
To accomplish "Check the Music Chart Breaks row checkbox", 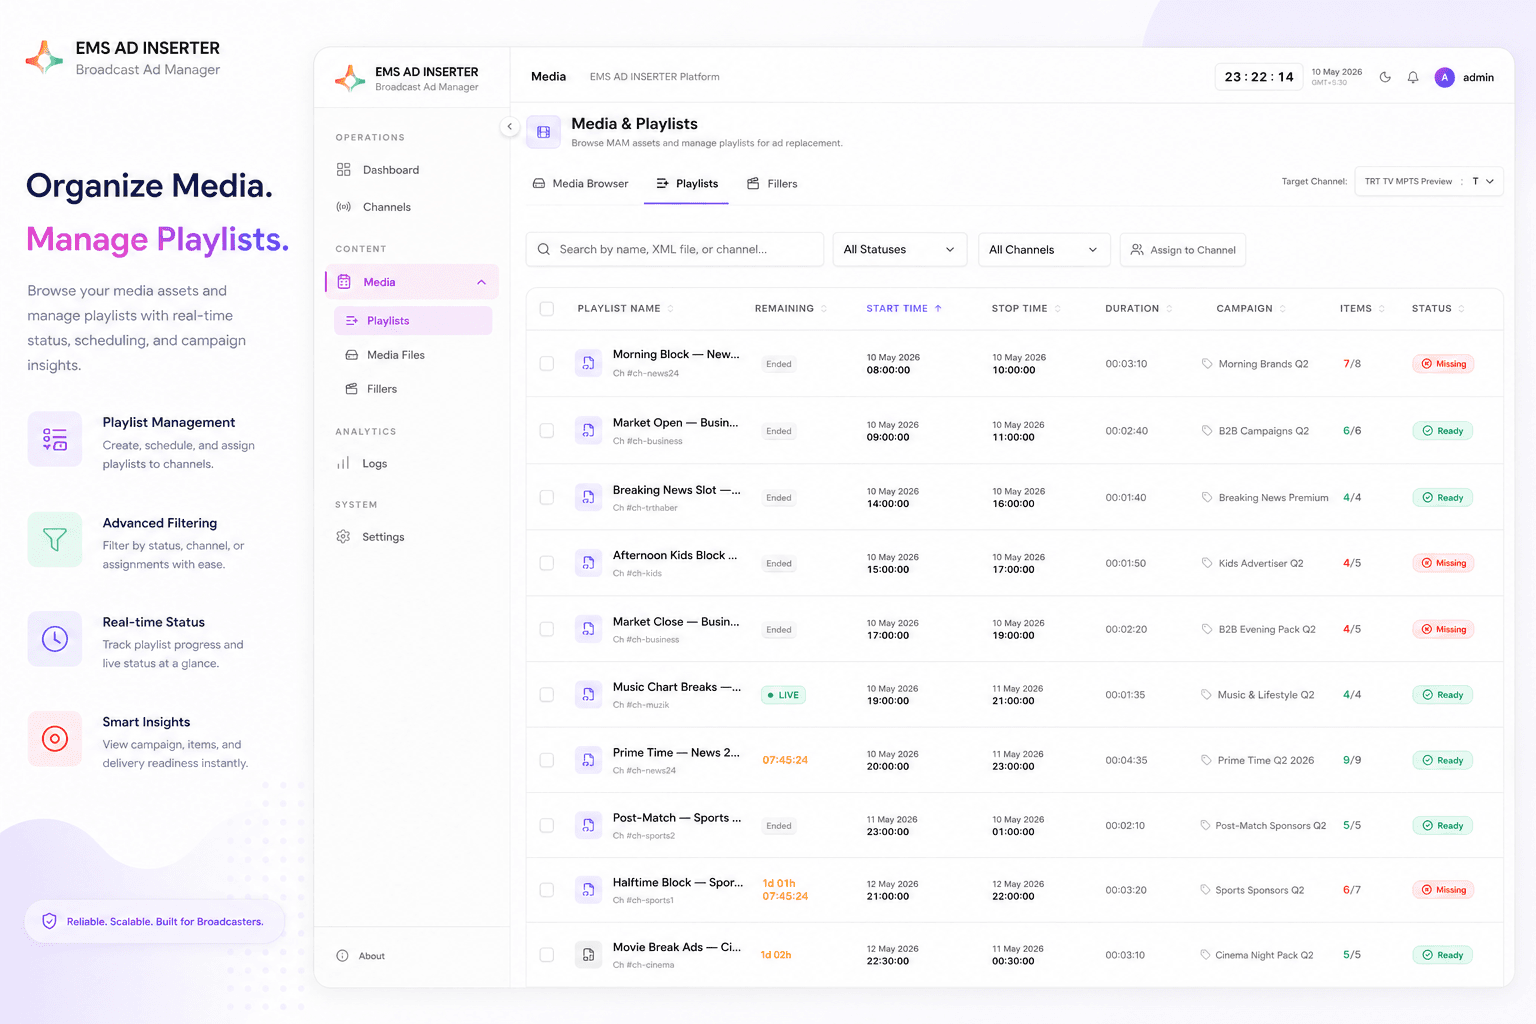I will [547, 694].
